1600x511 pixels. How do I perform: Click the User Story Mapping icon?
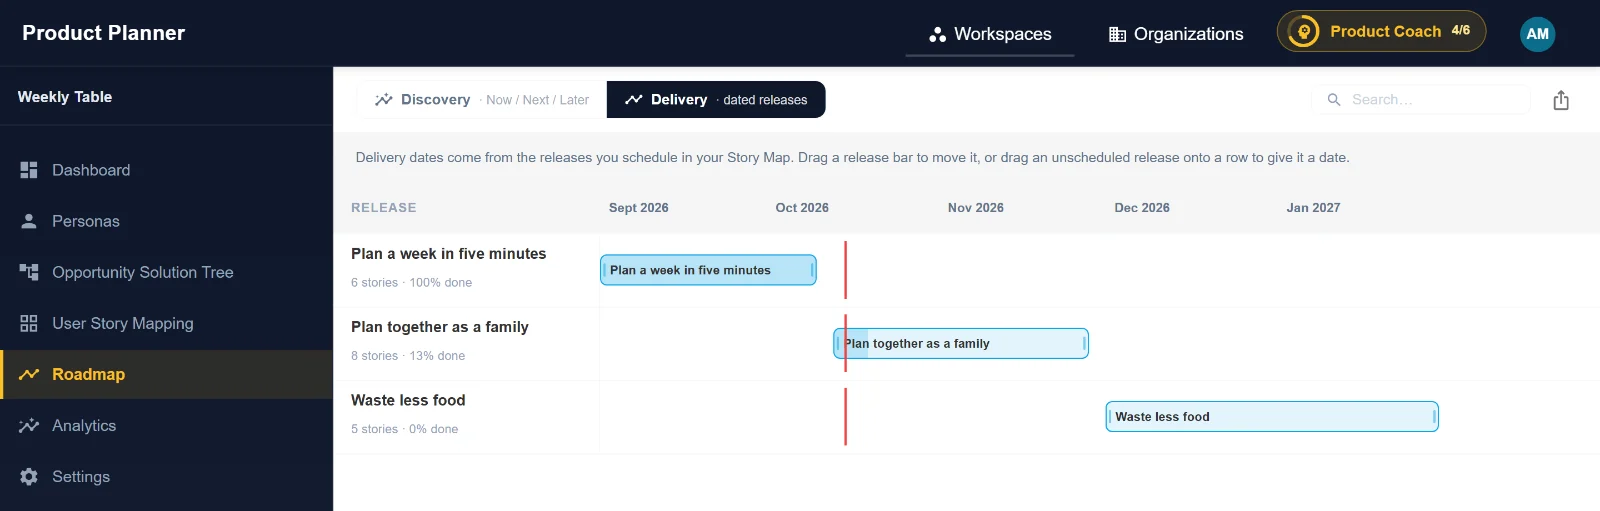pyautogui.click(x=29, y=323)
